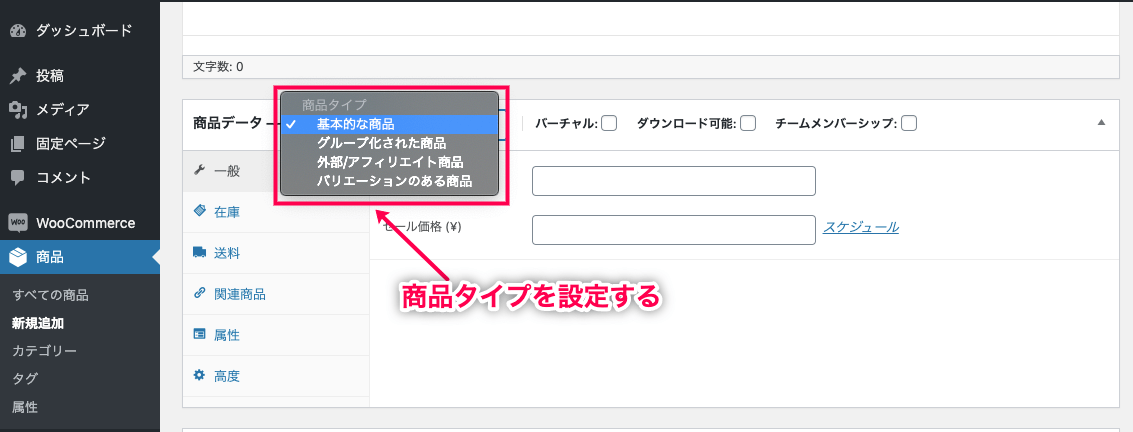Switch to the 関連商品 tab
Viewport: 1133px width, 432px height.
click(276, 294)
